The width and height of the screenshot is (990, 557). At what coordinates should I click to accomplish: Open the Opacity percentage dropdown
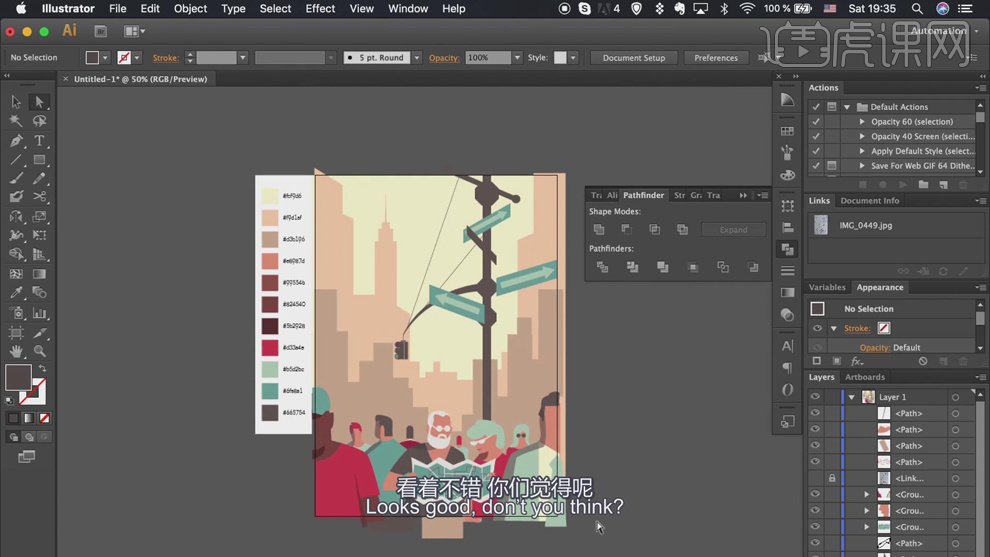pos(517,58)
